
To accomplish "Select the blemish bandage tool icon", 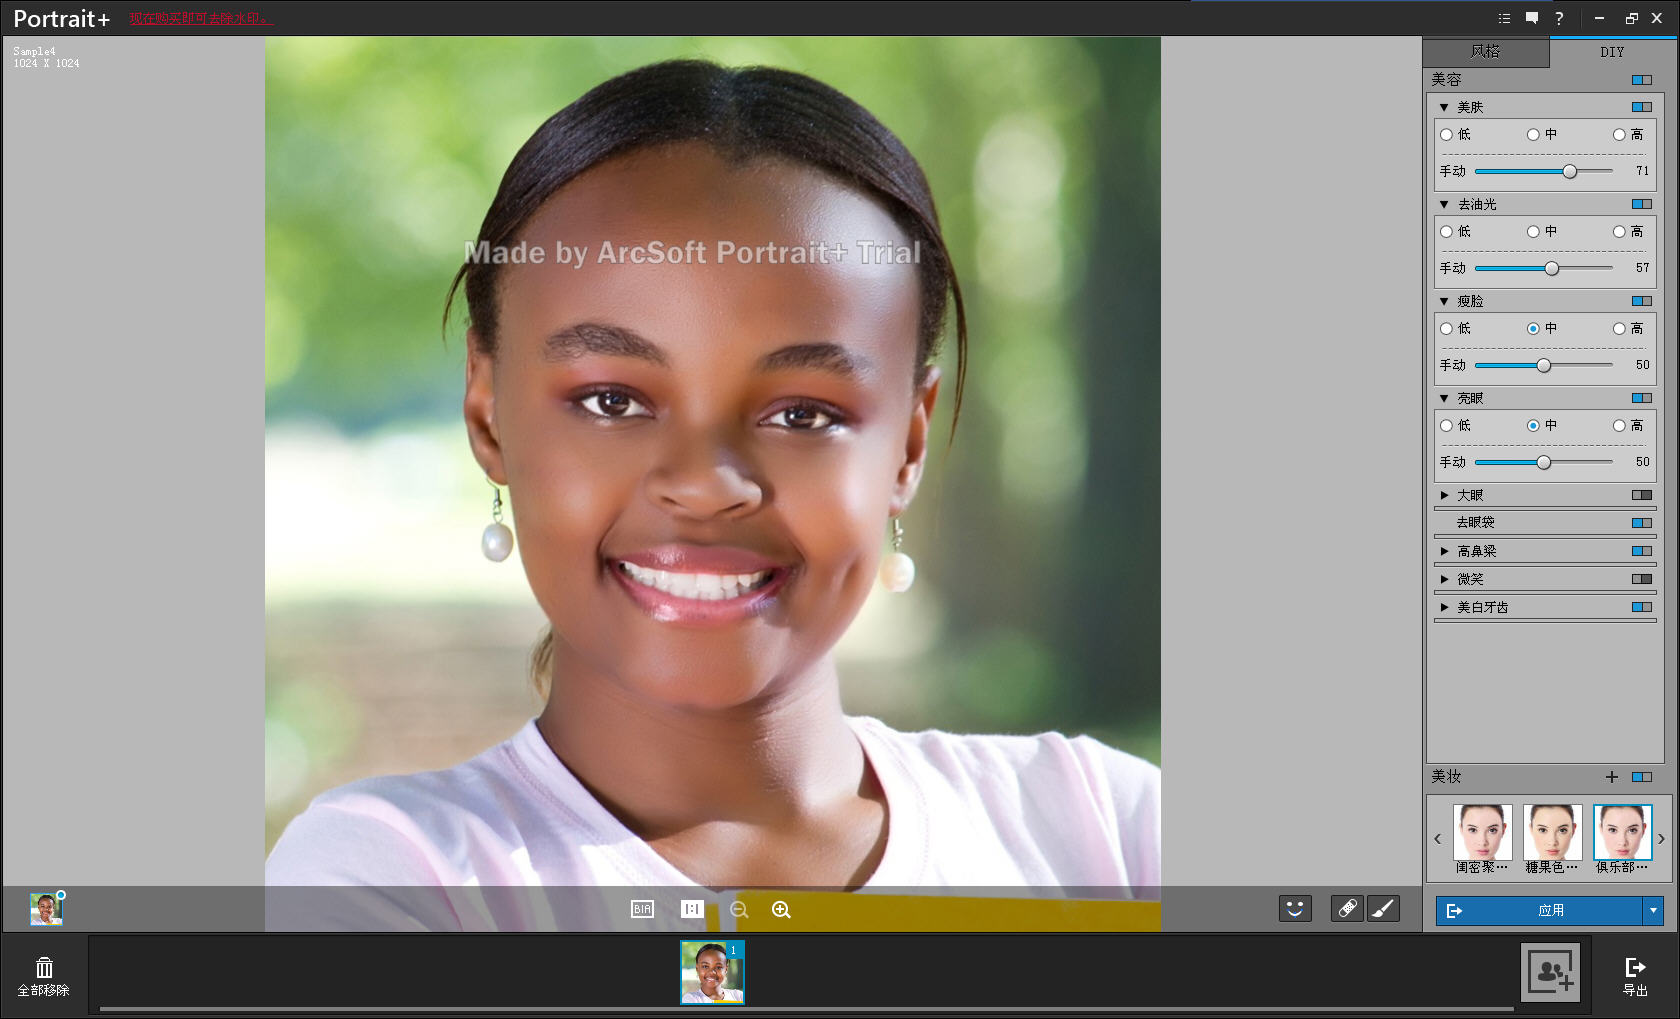I will coord(1347,908).
